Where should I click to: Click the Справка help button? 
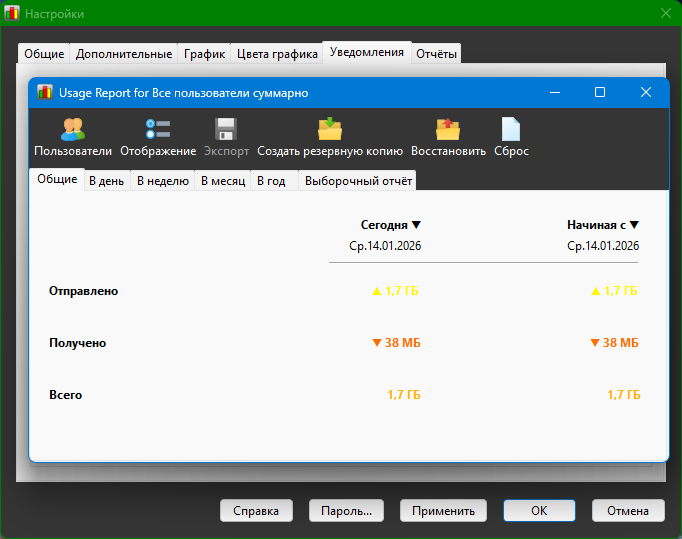(256, 510)
